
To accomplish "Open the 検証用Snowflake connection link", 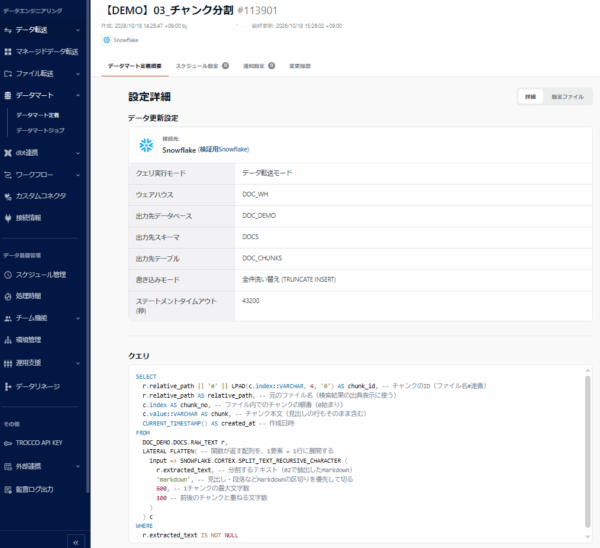I will tap(224, 149).
